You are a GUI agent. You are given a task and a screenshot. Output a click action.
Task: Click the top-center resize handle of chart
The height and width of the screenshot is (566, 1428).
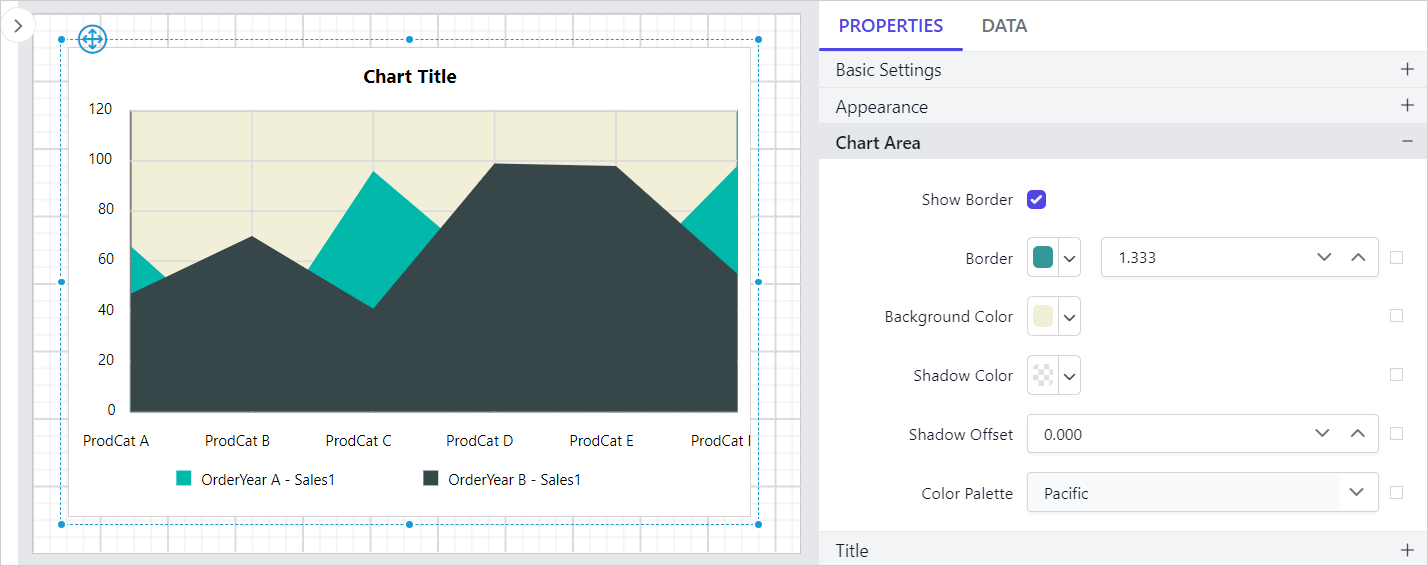point(409,40)
